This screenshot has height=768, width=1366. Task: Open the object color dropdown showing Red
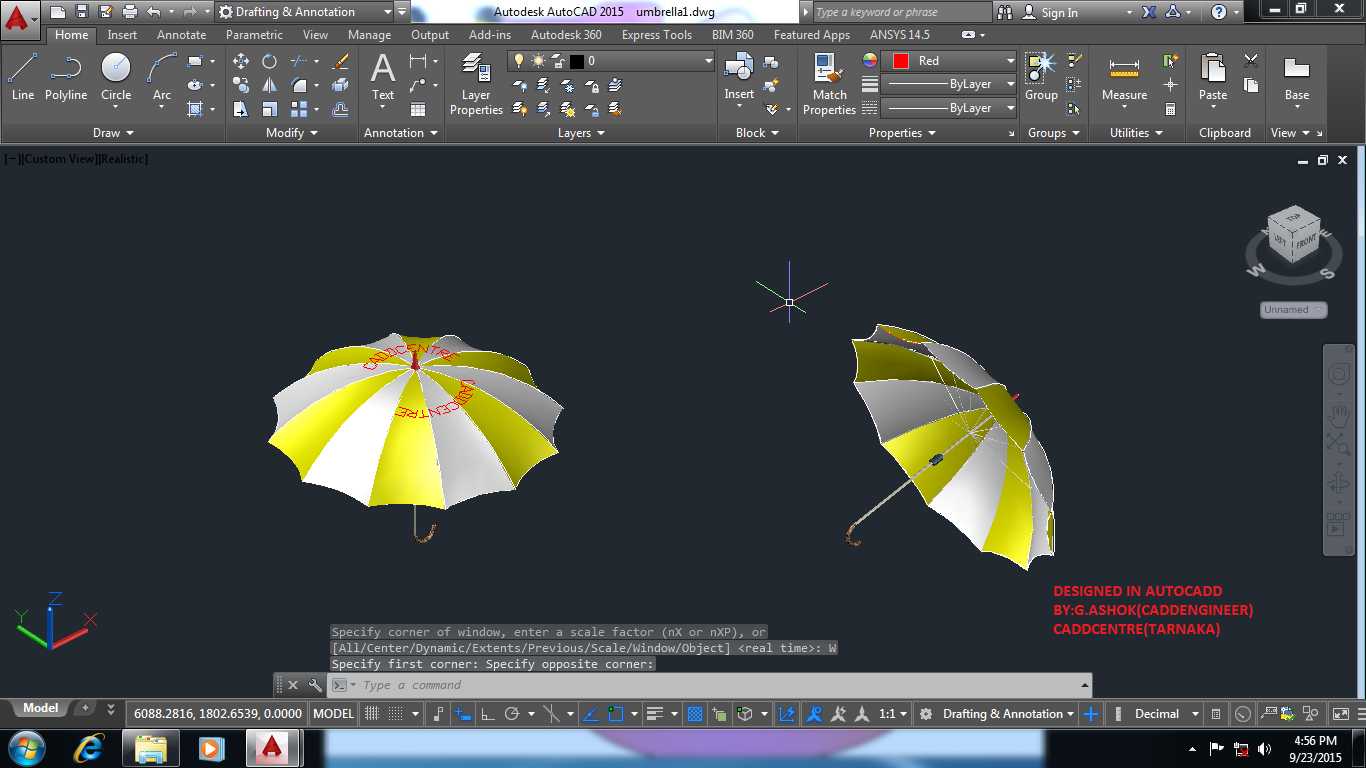(950, 61)
